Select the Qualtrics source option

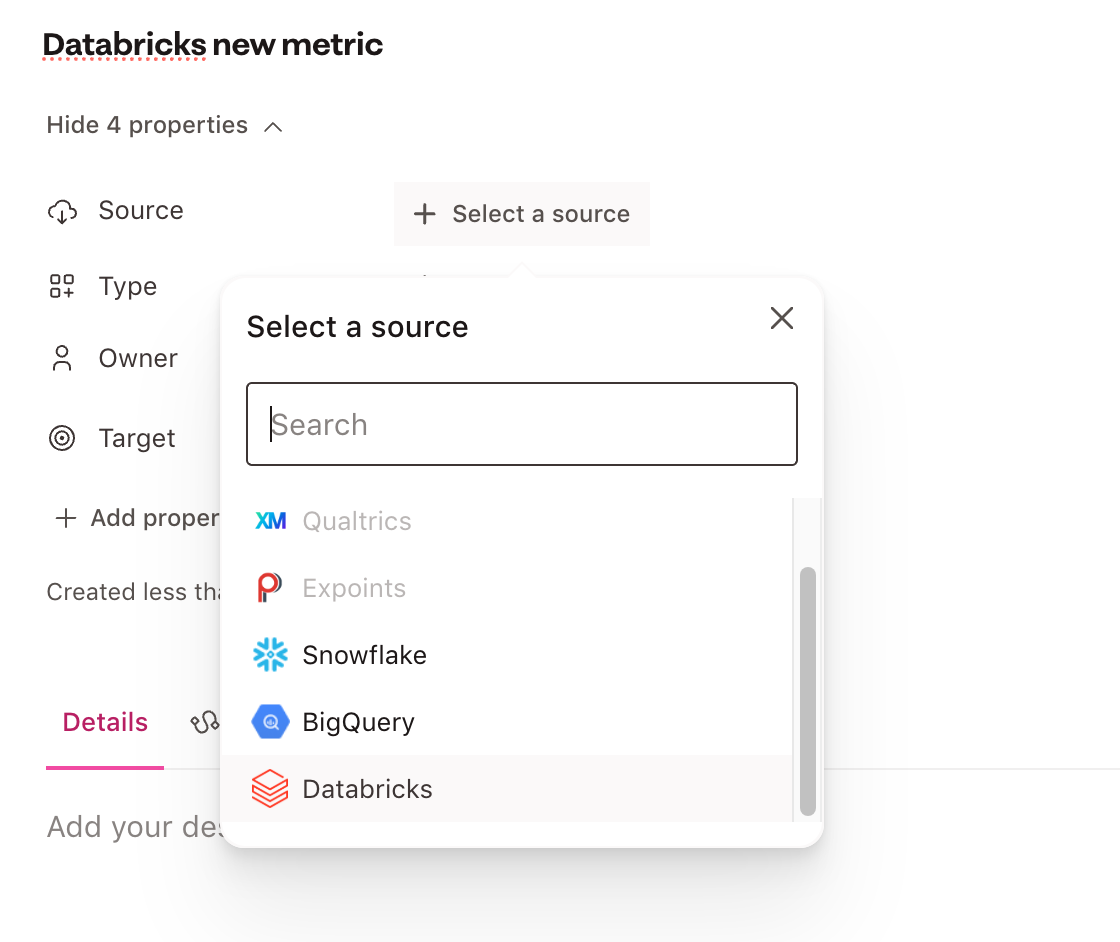pos(507,521)
